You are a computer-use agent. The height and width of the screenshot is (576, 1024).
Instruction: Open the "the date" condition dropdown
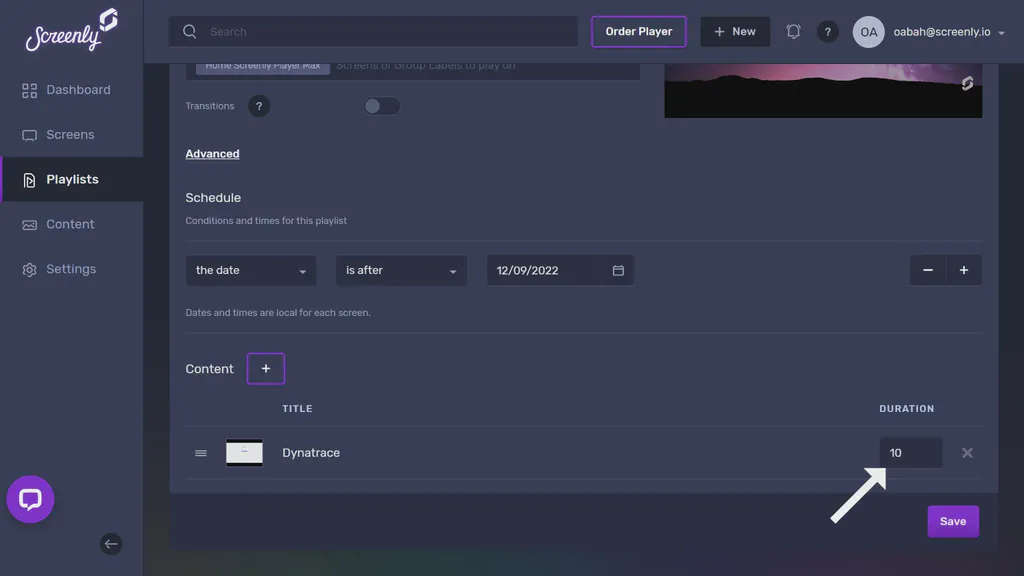point(250,269)
